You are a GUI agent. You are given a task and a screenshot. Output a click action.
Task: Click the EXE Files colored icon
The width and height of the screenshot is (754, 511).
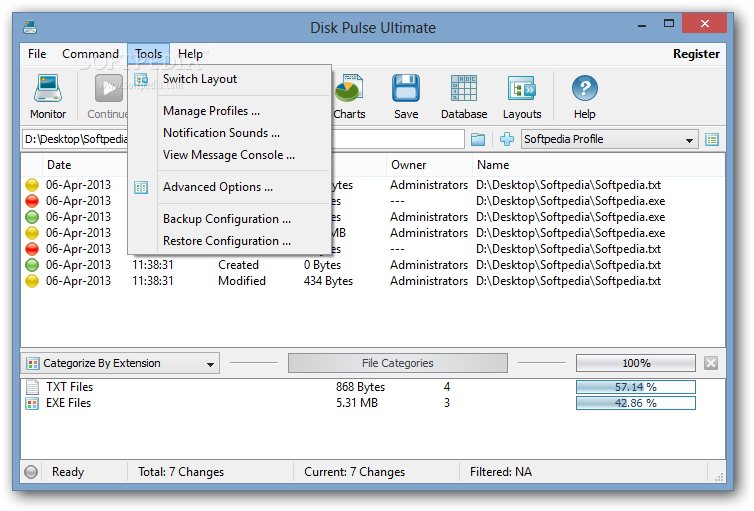coord(32,403)
